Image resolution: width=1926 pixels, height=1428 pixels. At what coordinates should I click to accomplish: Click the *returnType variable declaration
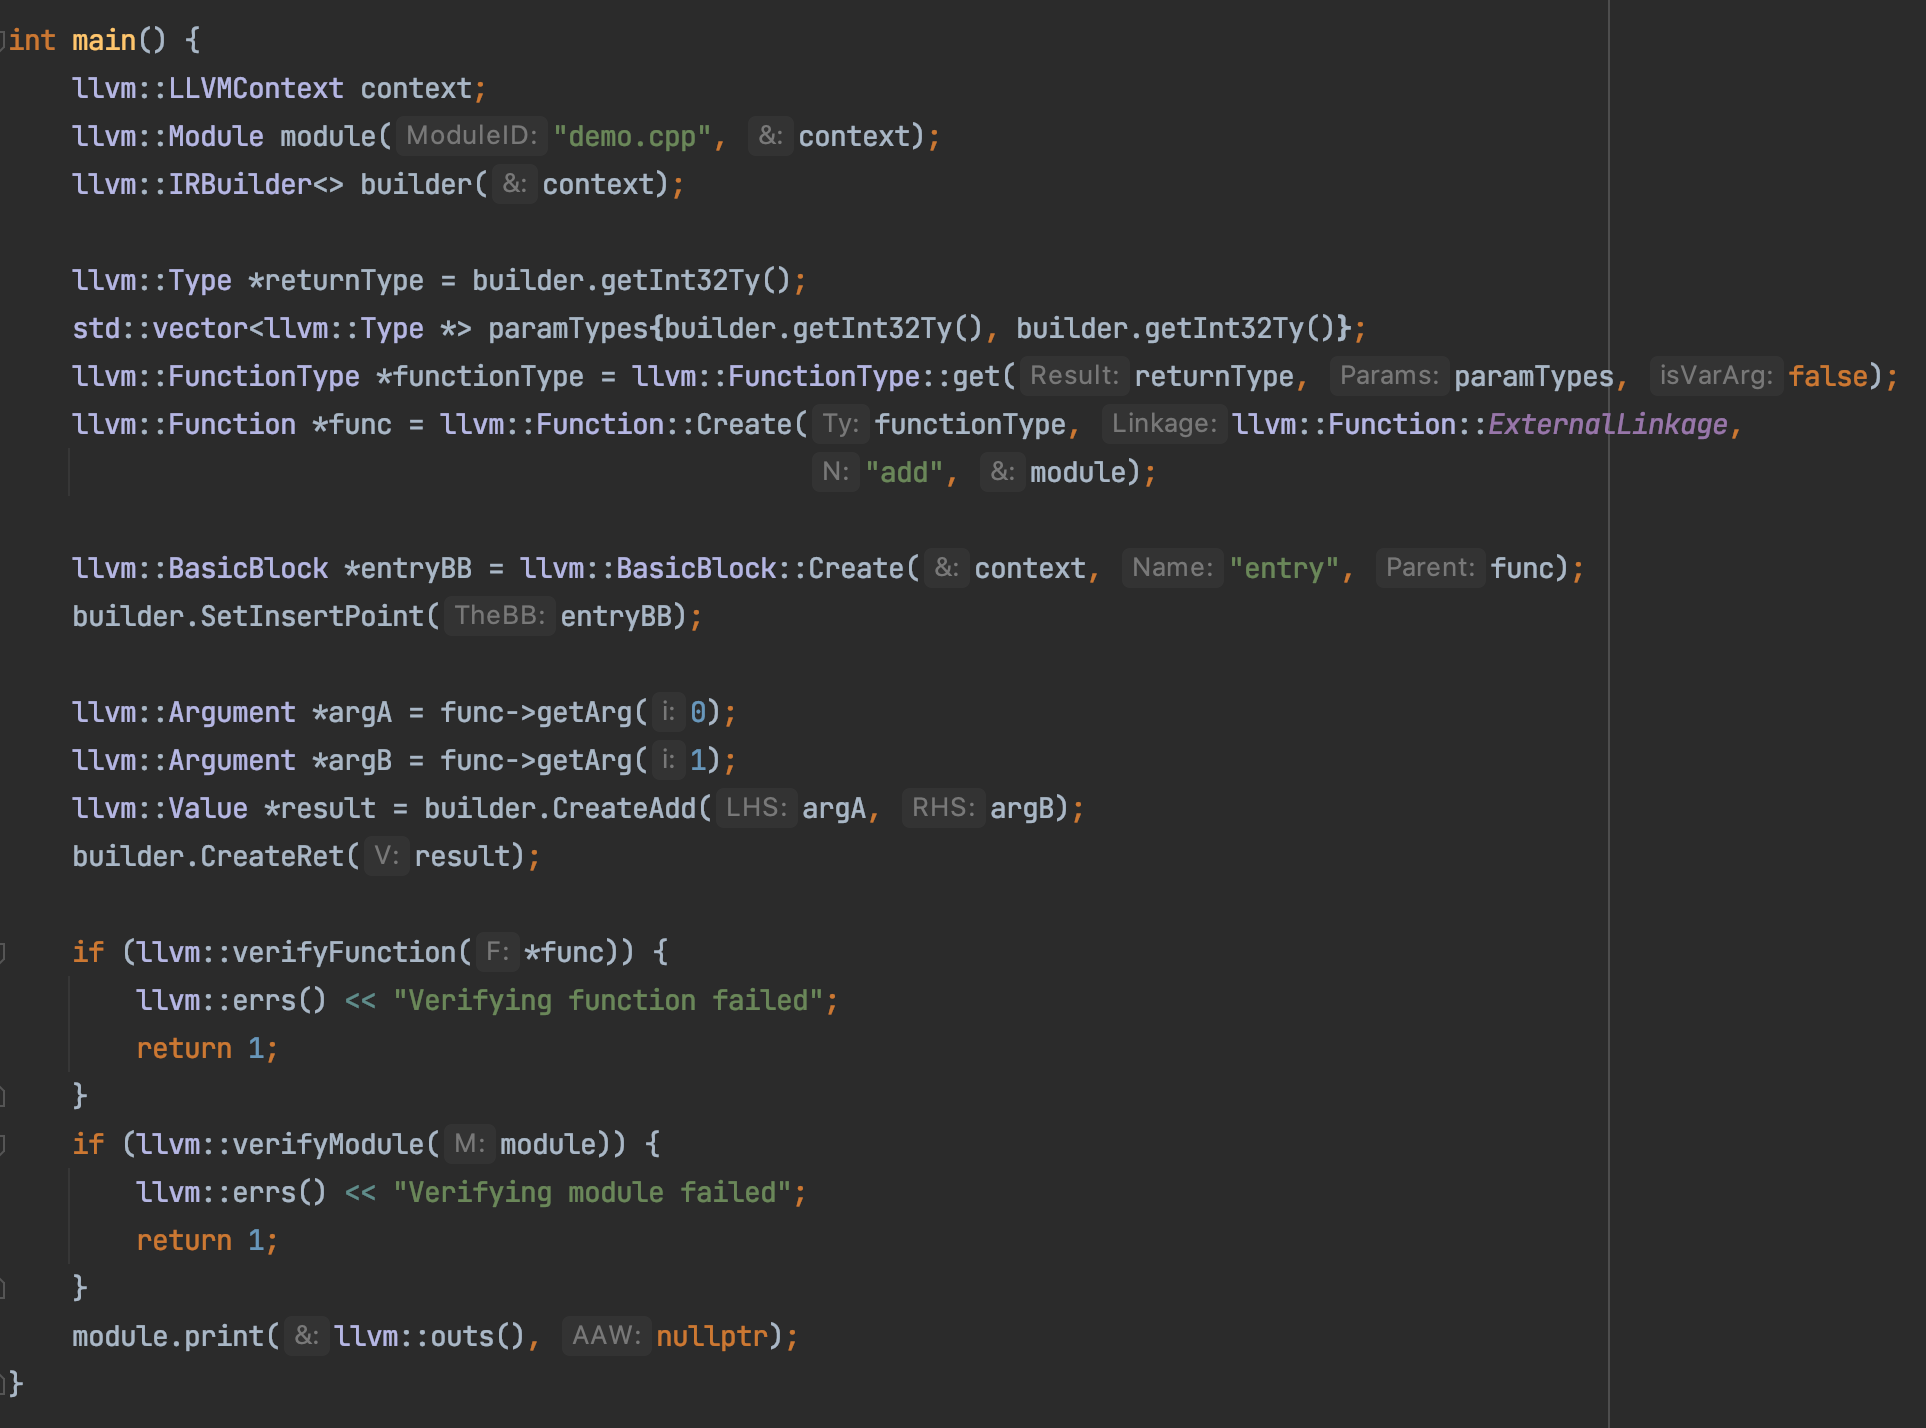[x=336, y=280]
